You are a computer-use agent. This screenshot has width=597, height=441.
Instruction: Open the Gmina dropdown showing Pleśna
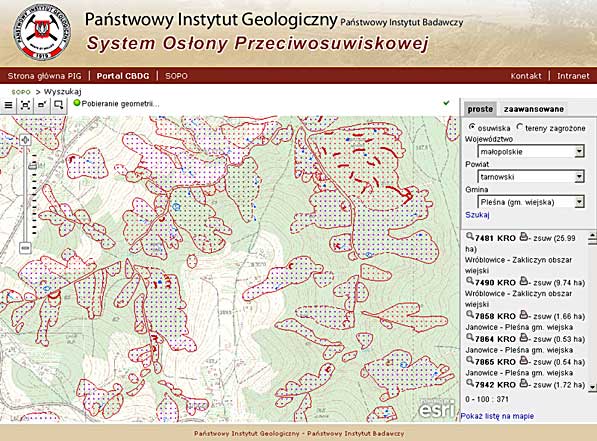point(531,202)
